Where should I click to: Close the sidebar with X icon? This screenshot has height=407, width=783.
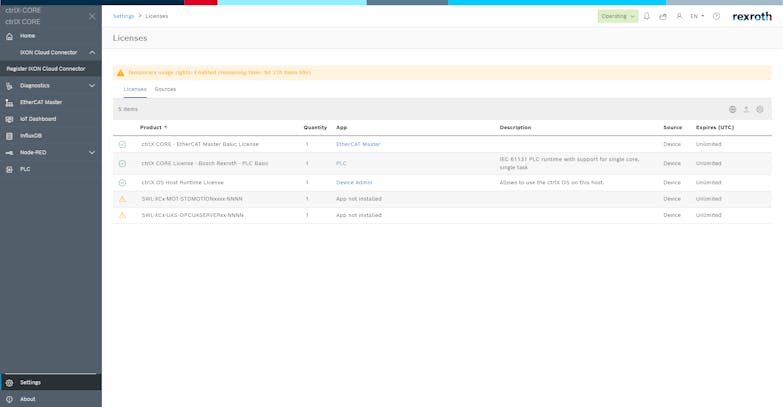point(92,16)
